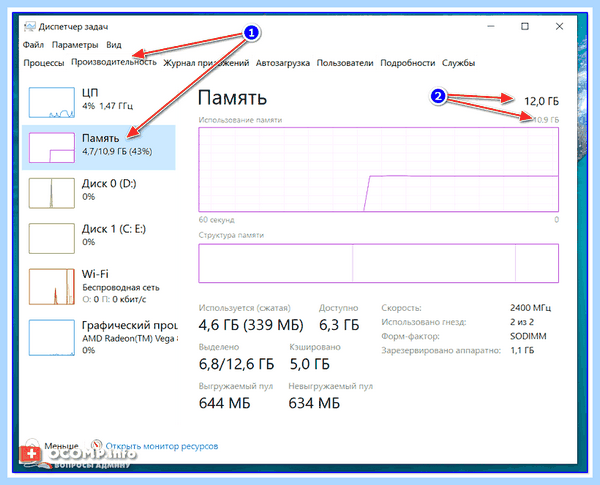This screenshot has height=485, width=600.
Task: Click the Task Manager title bar icon
Action: point(29,27)
